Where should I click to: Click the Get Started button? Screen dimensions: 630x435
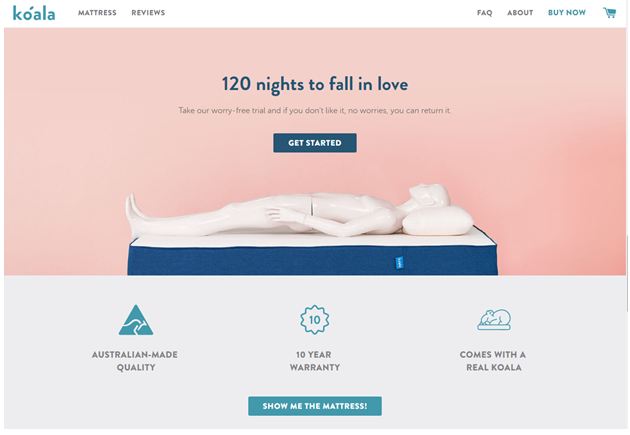pos(315,143)
